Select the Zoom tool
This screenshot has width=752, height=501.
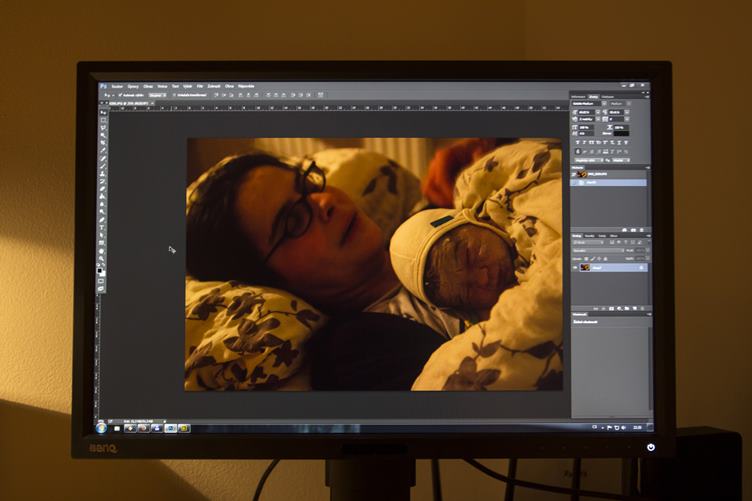coord(102,258)
